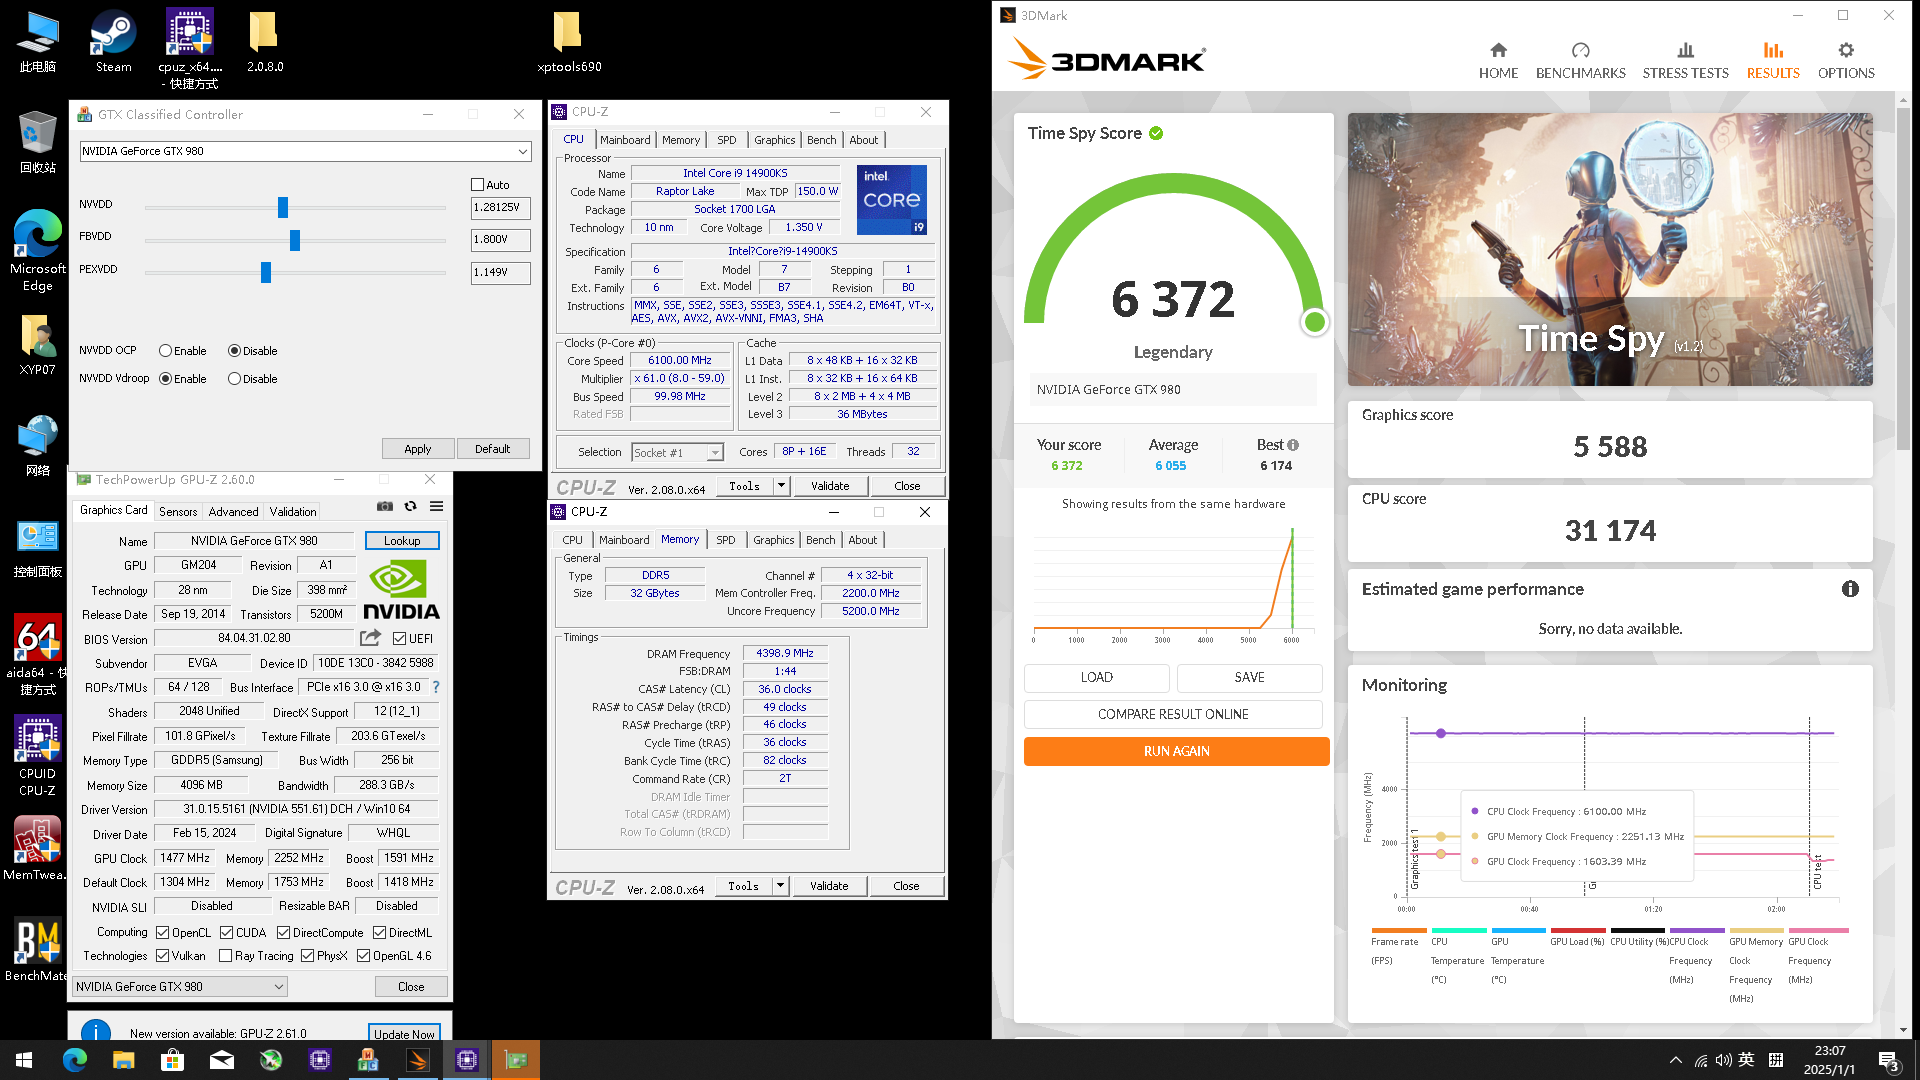1920x1080 pixels.
Task: Select NVVDD OCP Enable radio button
Action: pyautogui.click(x=166, y=351)
